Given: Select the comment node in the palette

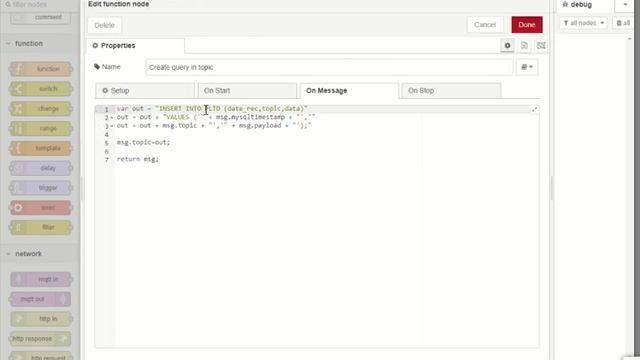Looking at the screenshot, I should tap(41, 18).
